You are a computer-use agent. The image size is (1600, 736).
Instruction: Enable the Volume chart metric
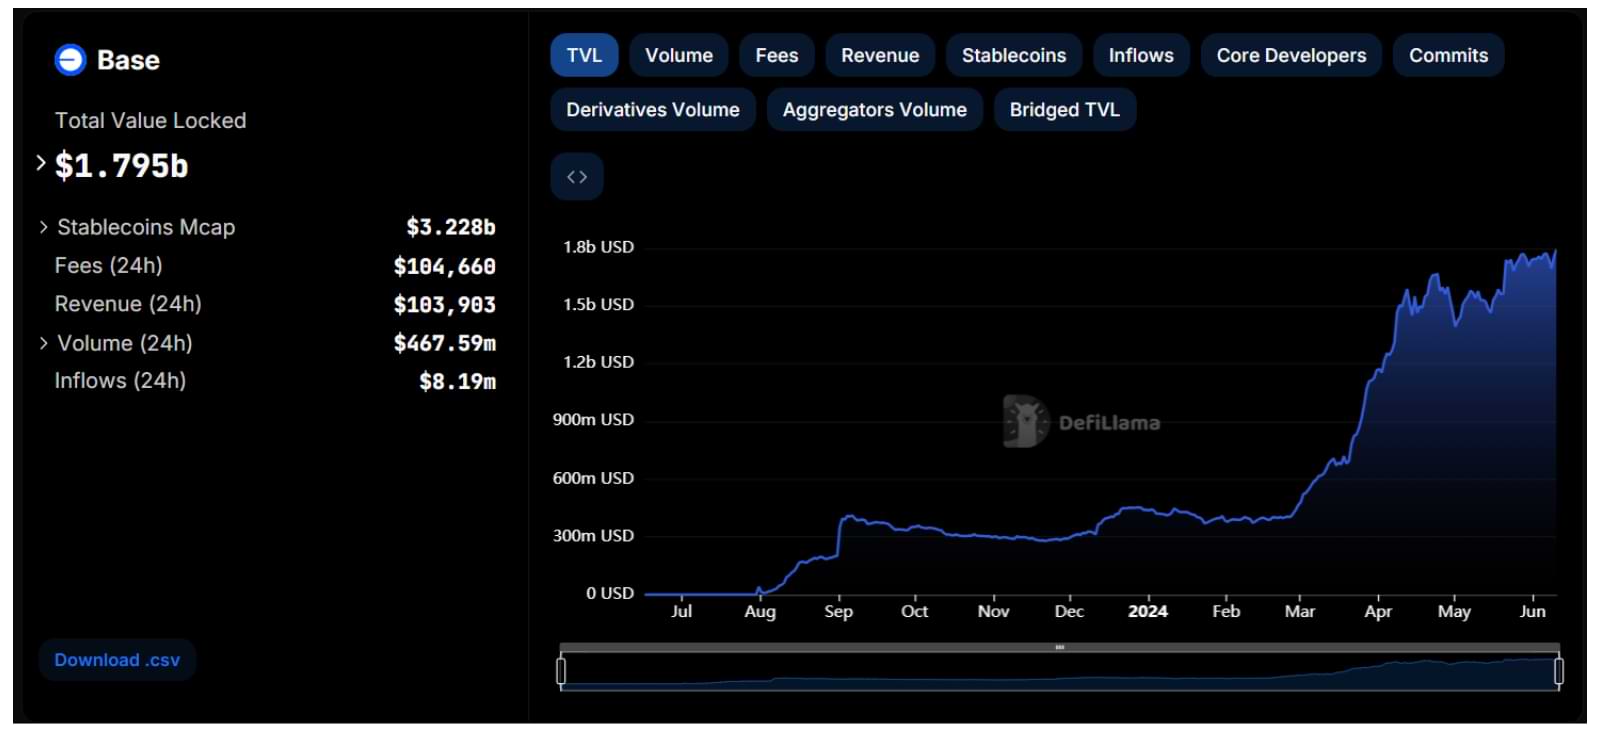pyautogui.click(x=678, y=56)
